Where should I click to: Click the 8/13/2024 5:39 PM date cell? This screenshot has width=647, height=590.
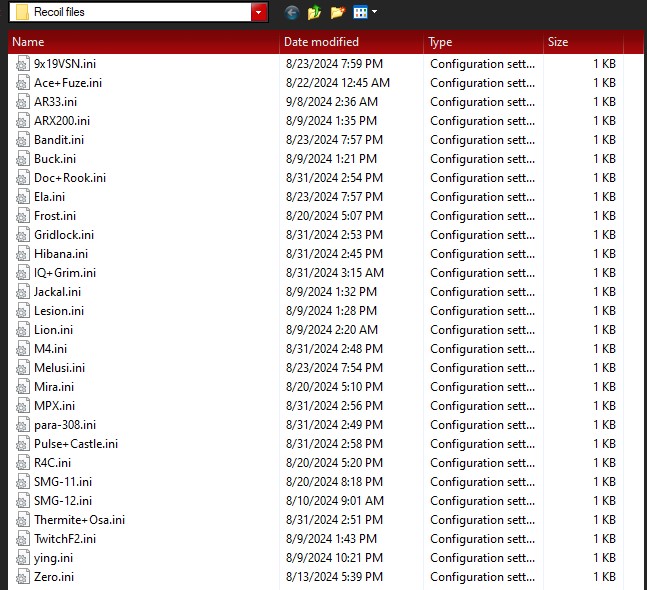334,576
